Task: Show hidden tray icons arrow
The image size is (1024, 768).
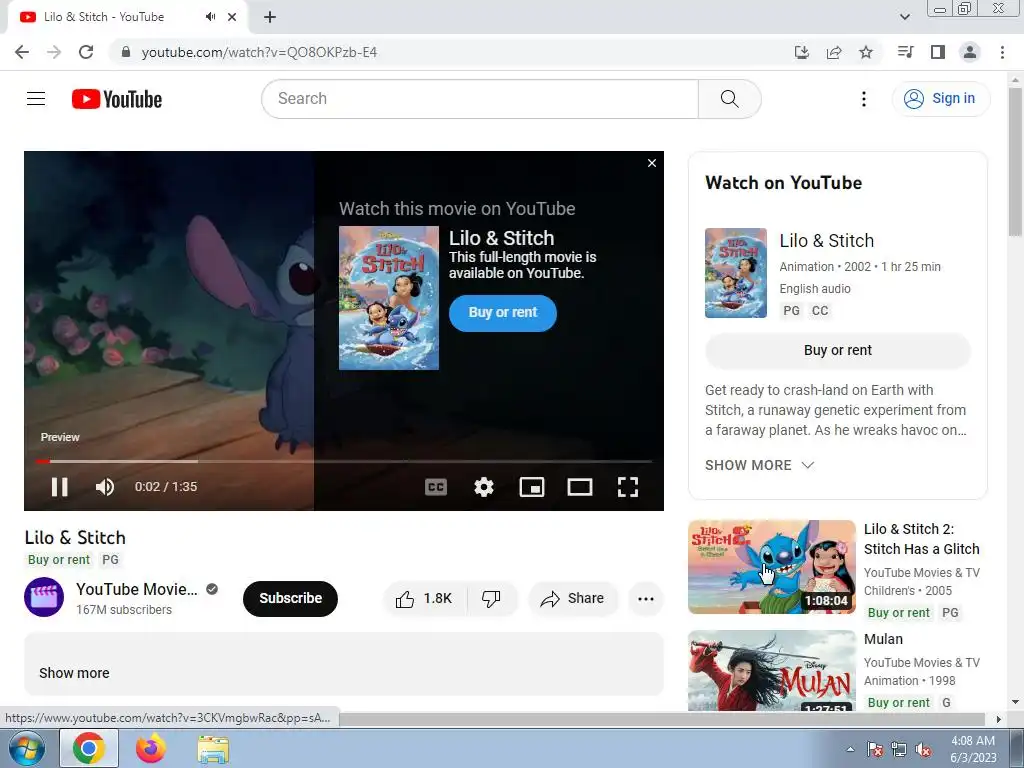Action: point(850,749)
